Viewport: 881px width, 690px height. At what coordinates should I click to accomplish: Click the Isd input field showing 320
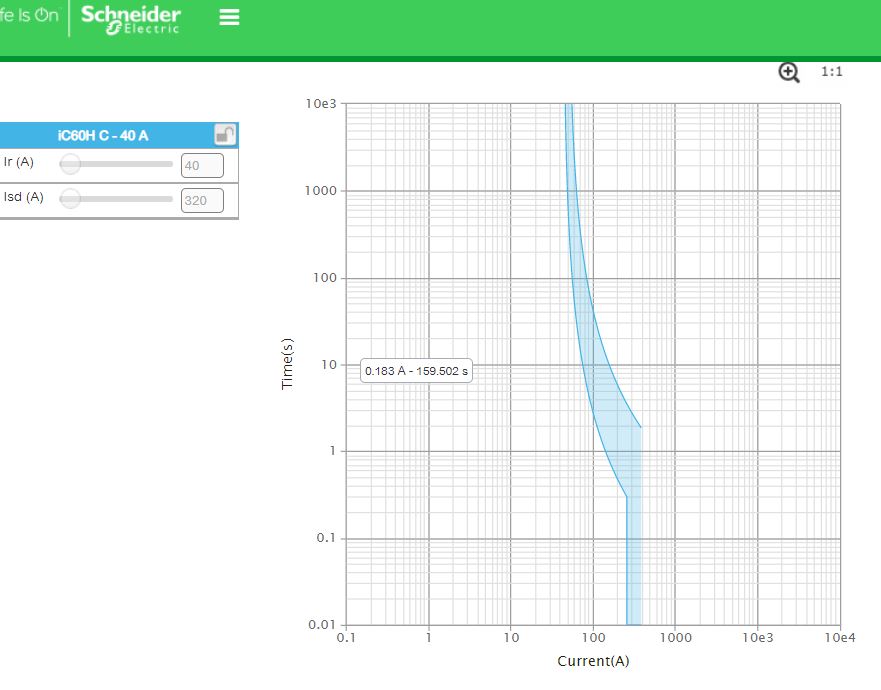tap(202, 201)
